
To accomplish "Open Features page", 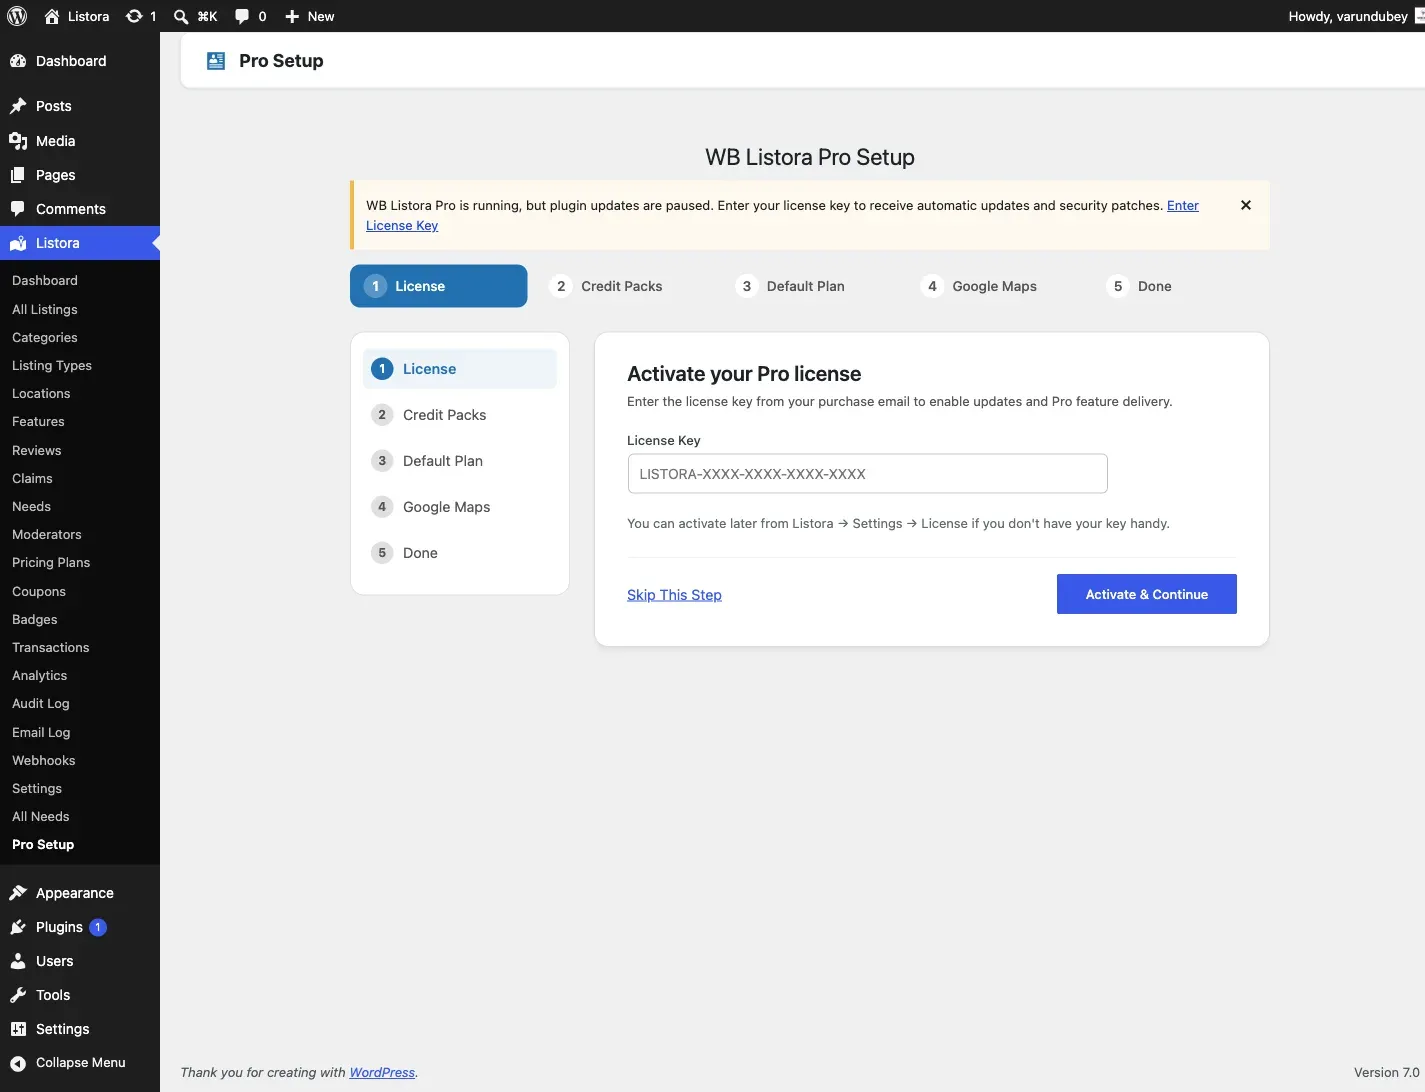I will point(38,422).
